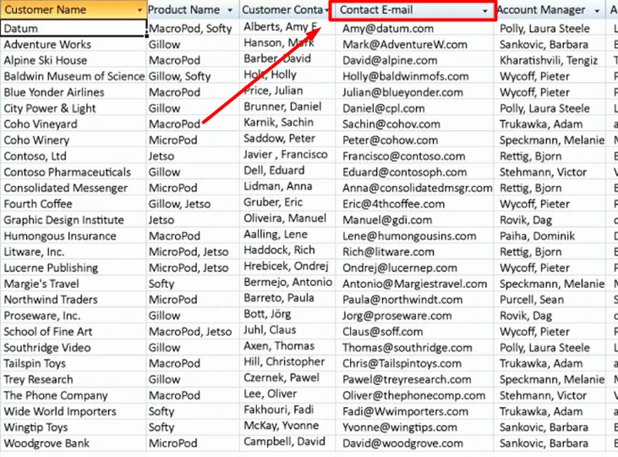The height and width of the screenshot is (457, 618).
Task: Click the Wide World Importers cell
Action: (73, 411)
